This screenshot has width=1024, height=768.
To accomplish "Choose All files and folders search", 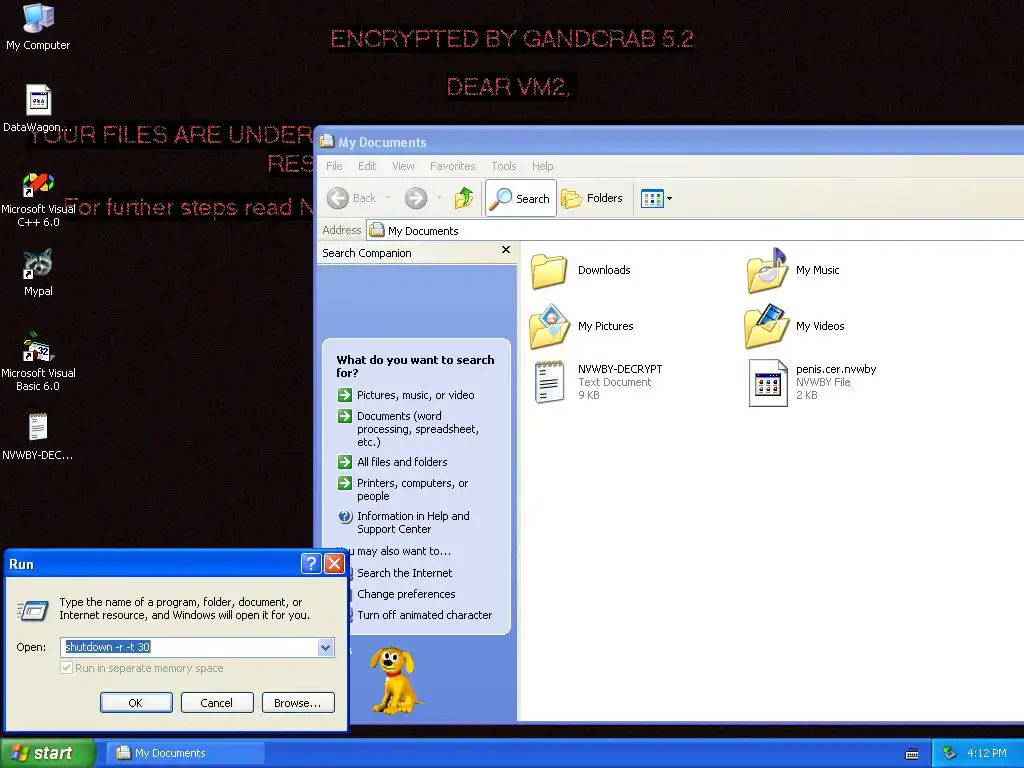I will (x=392, y=462).
